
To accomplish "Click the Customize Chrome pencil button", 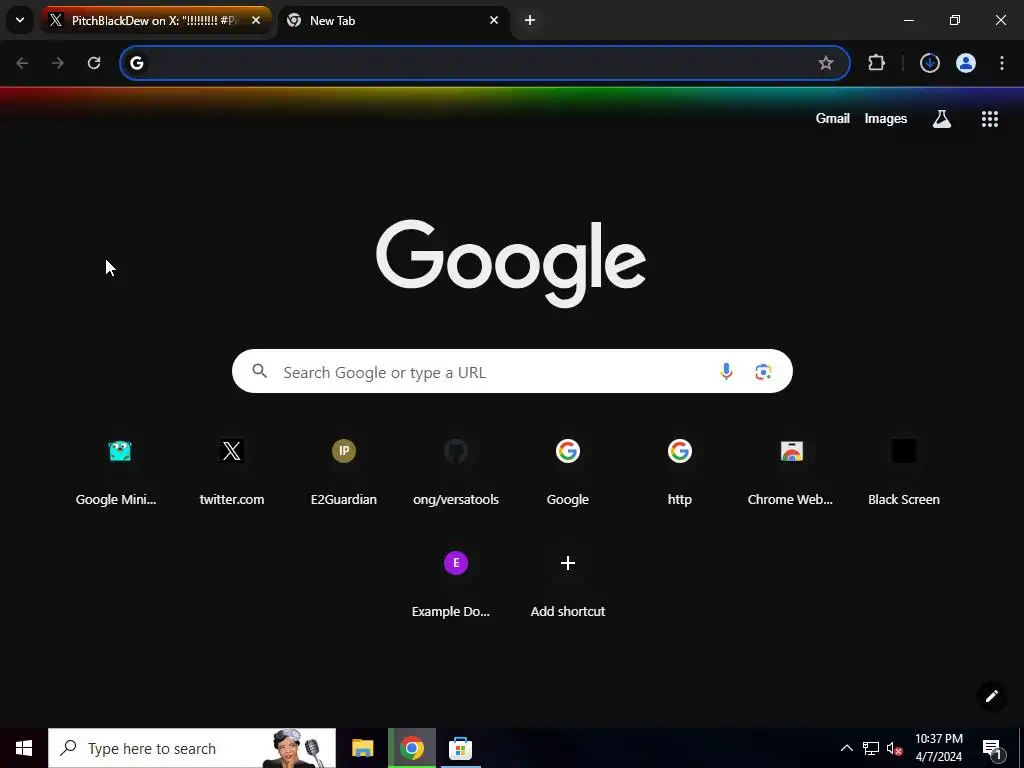I will [x=991, y=696].
